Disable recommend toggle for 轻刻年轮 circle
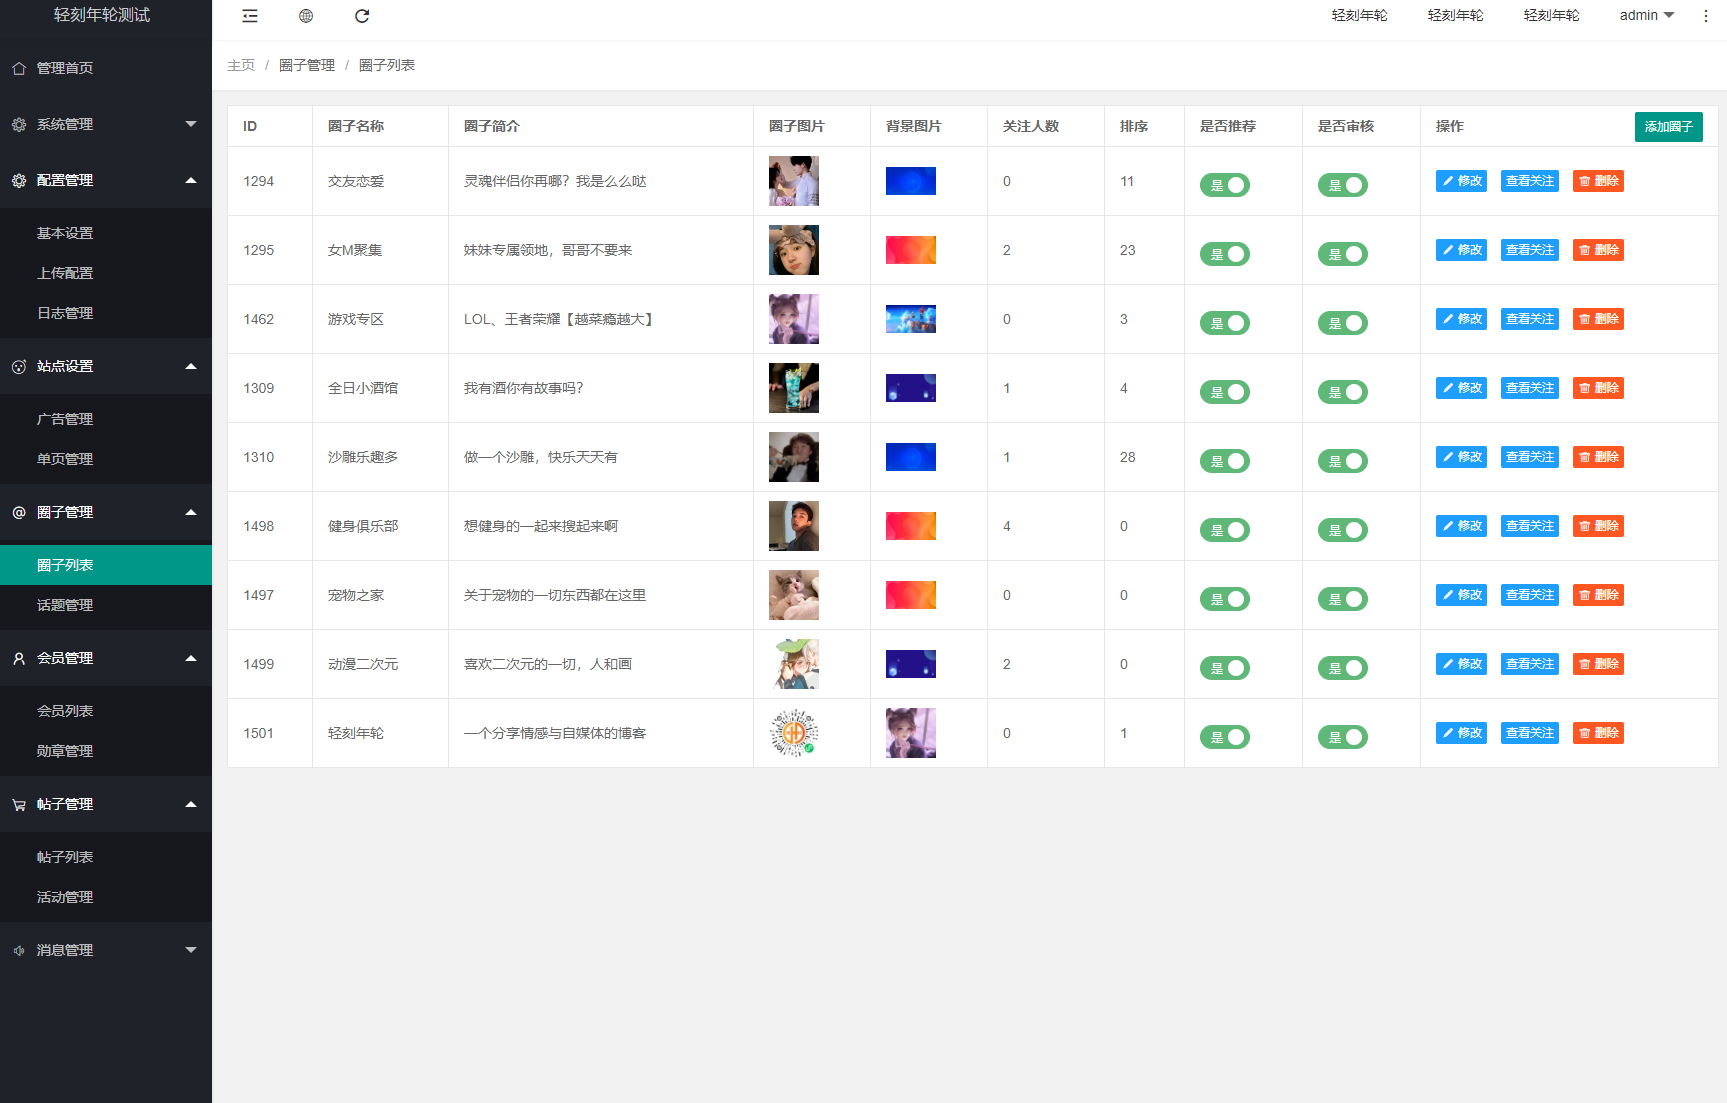Screen dimensions: 1727x1103 [x=1224, y=737]
